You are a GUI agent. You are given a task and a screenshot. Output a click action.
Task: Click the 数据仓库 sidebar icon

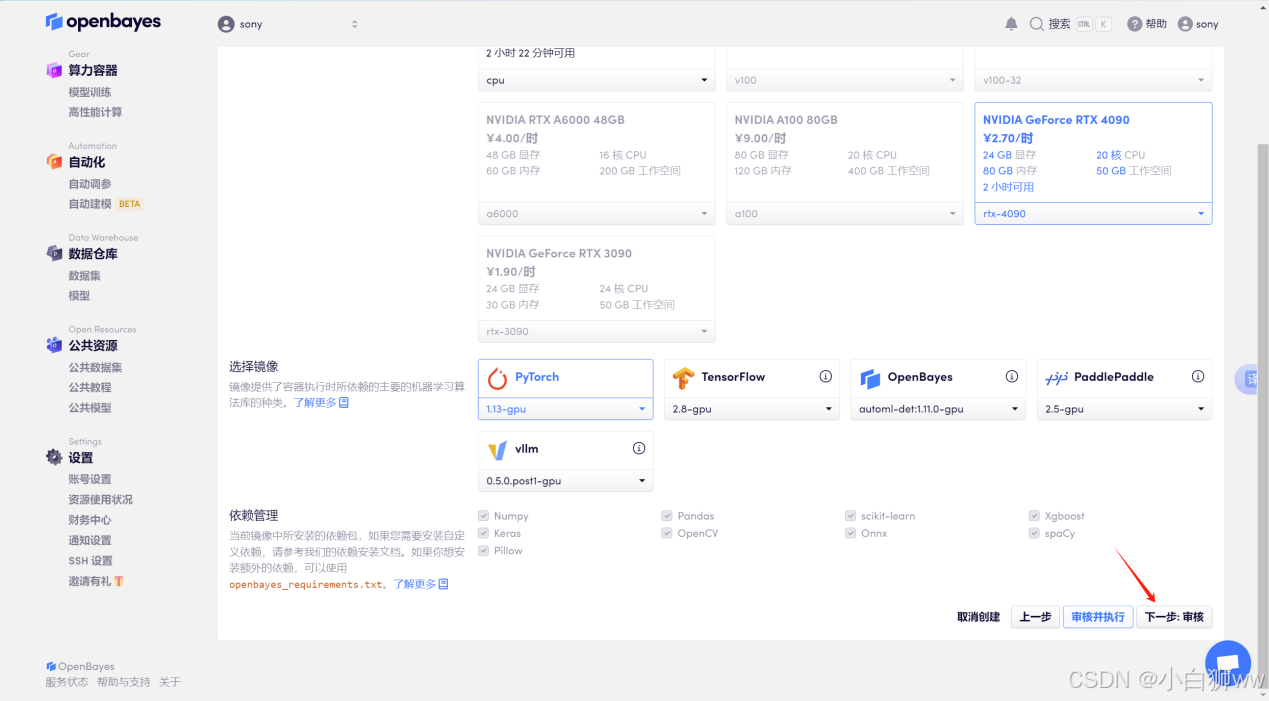(54, 254)
